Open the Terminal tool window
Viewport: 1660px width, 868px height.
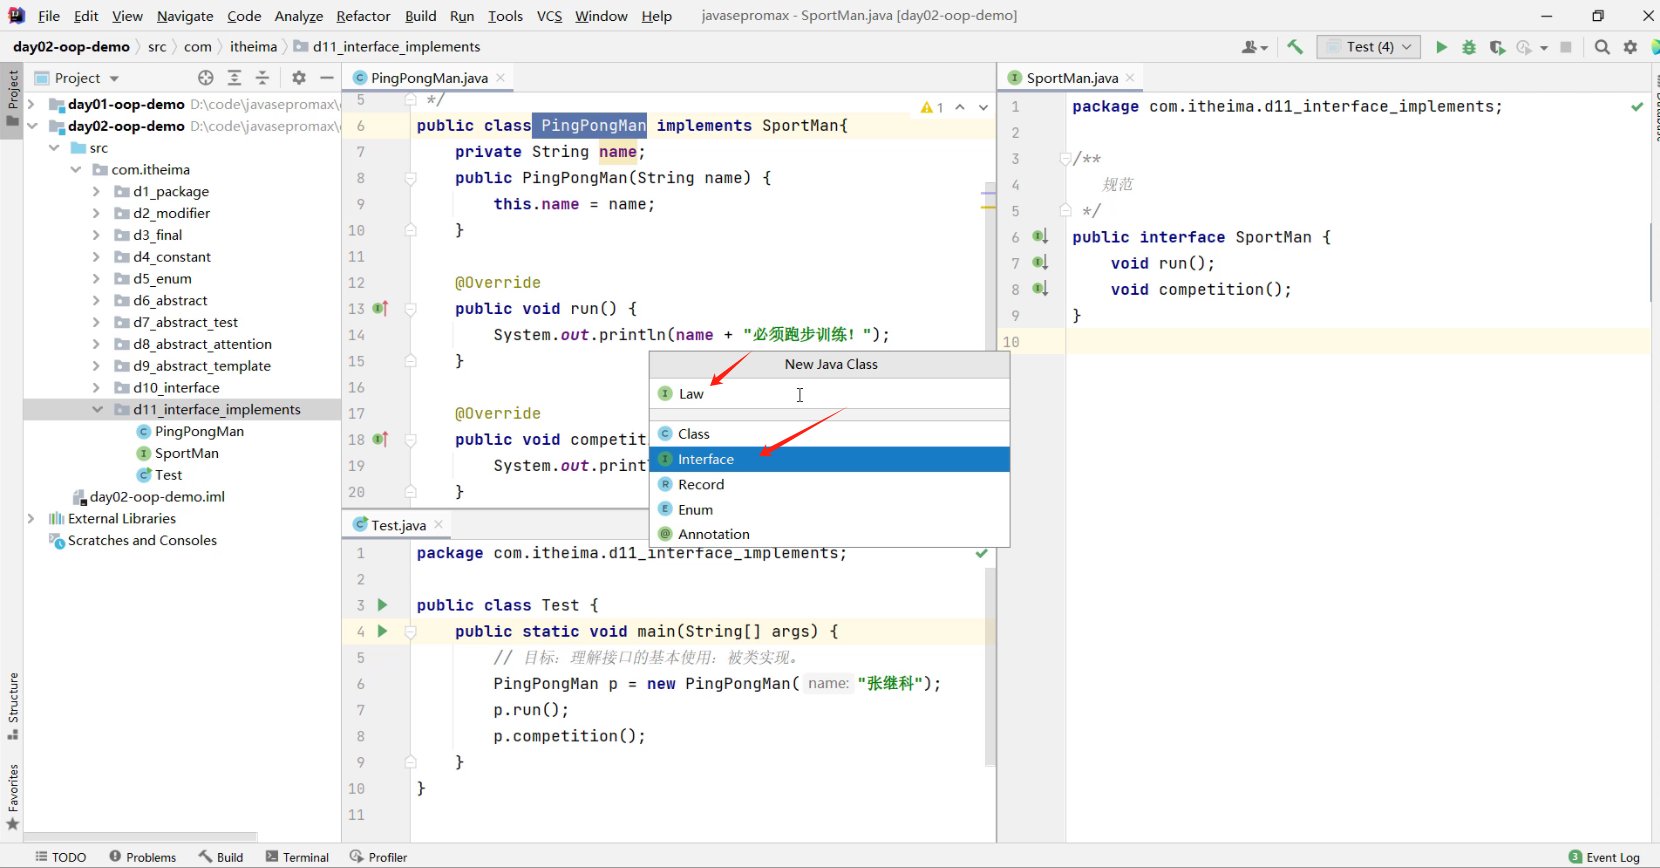pyautogui.click(x=297, y=857)
